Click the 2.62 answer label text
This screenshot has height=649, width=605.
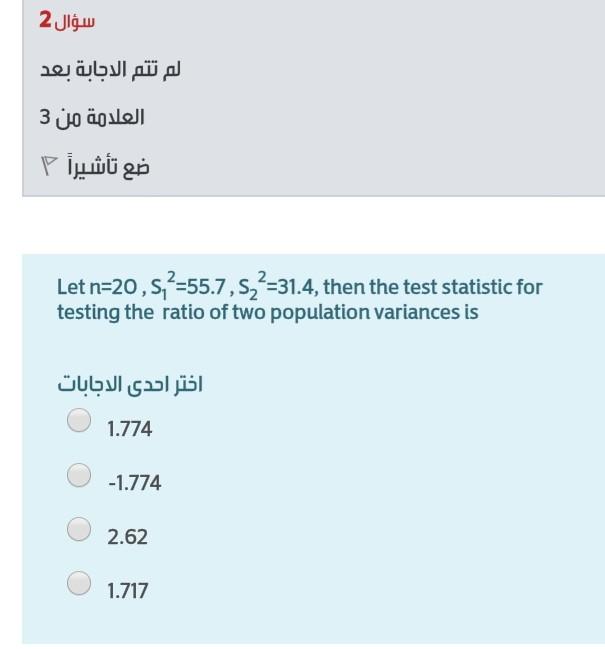click(127, 536)
